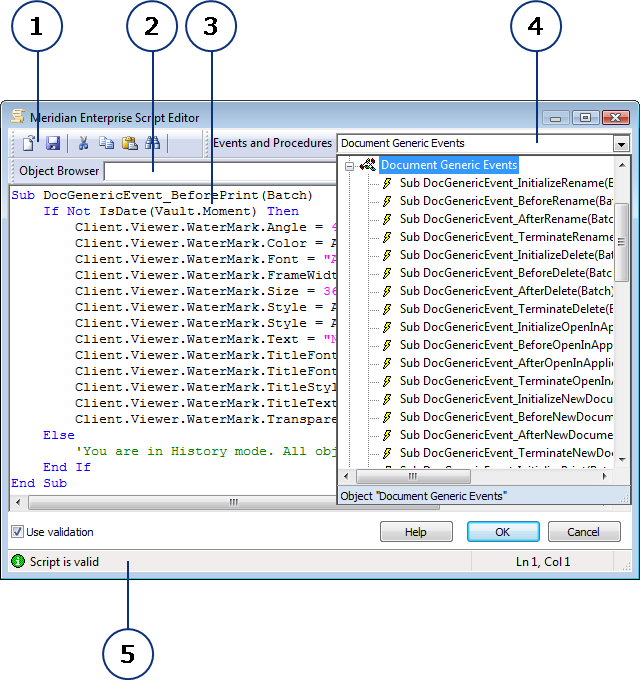Click the event tree scroll right arrow
Image resolution: width=640 pixels, height=680 pixels.
(x=603, y=477)
